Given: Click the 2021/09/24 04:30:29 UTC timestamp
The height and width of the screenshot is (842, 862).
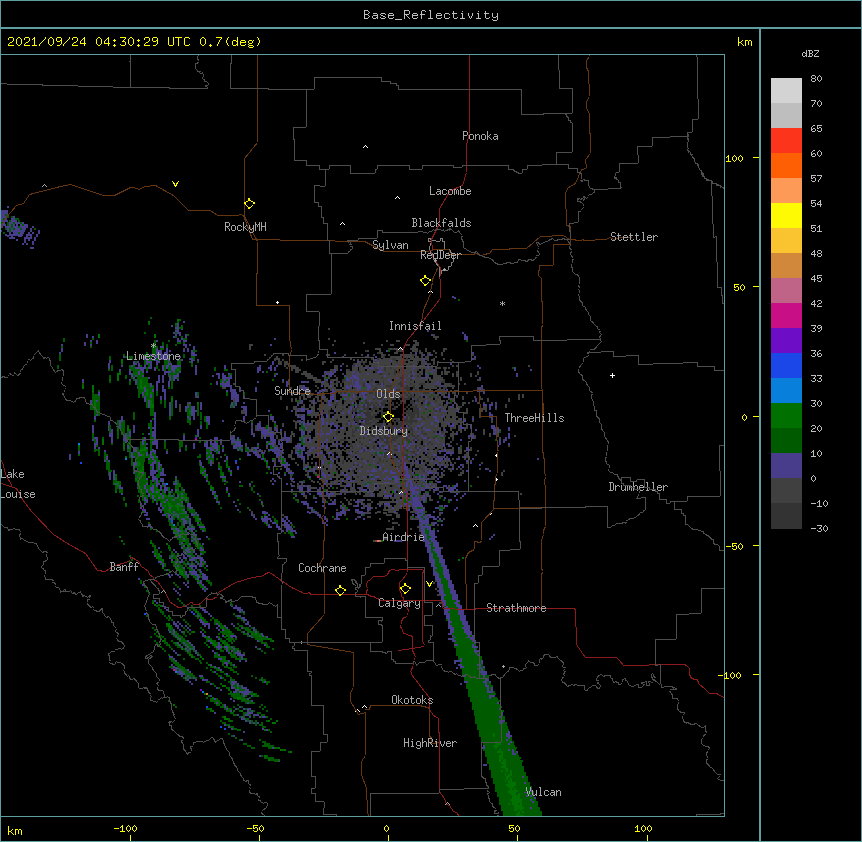Looking at the screenshot, I should [x=99, y=42].
